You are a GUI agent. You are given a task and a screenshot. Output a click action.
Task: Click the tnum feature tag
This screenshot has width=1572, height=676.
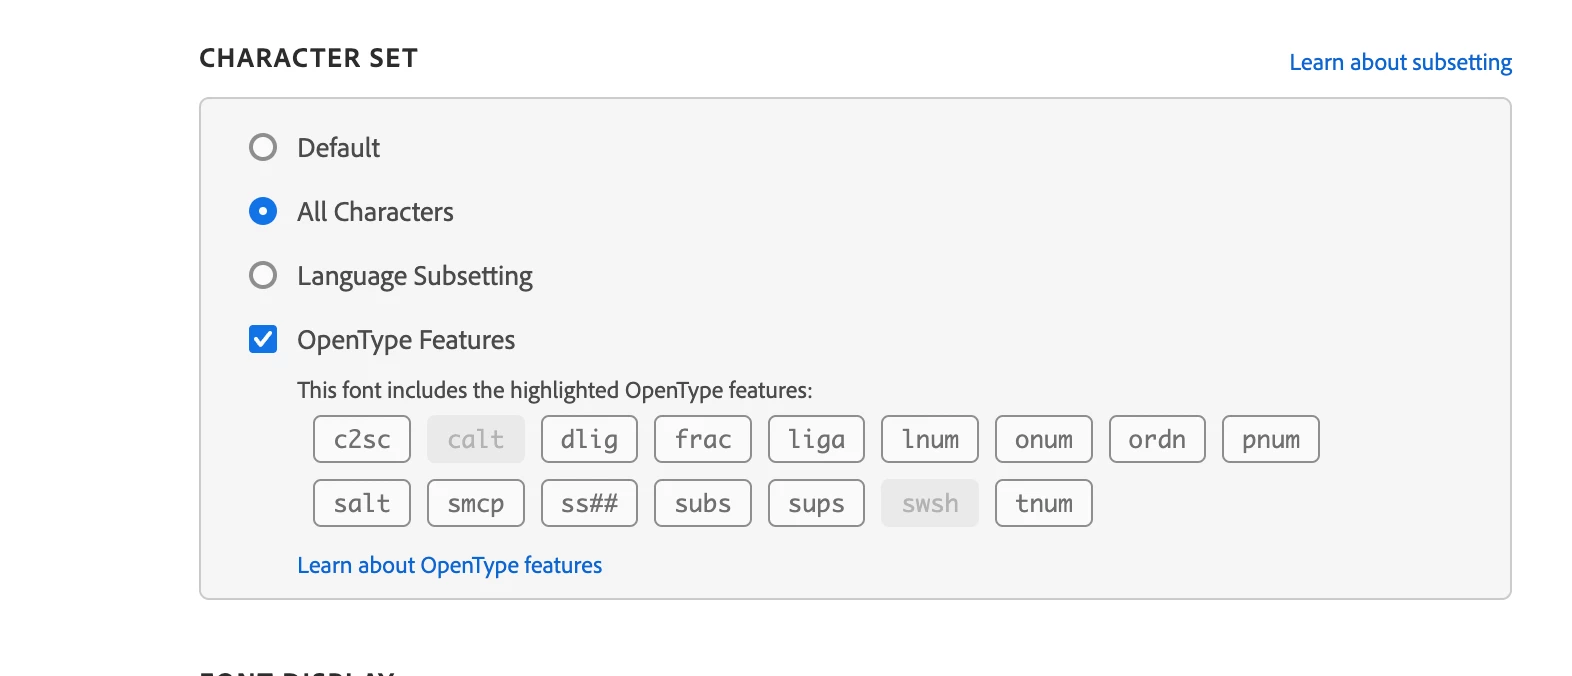pyautogui.click(x=1043, y=503)
